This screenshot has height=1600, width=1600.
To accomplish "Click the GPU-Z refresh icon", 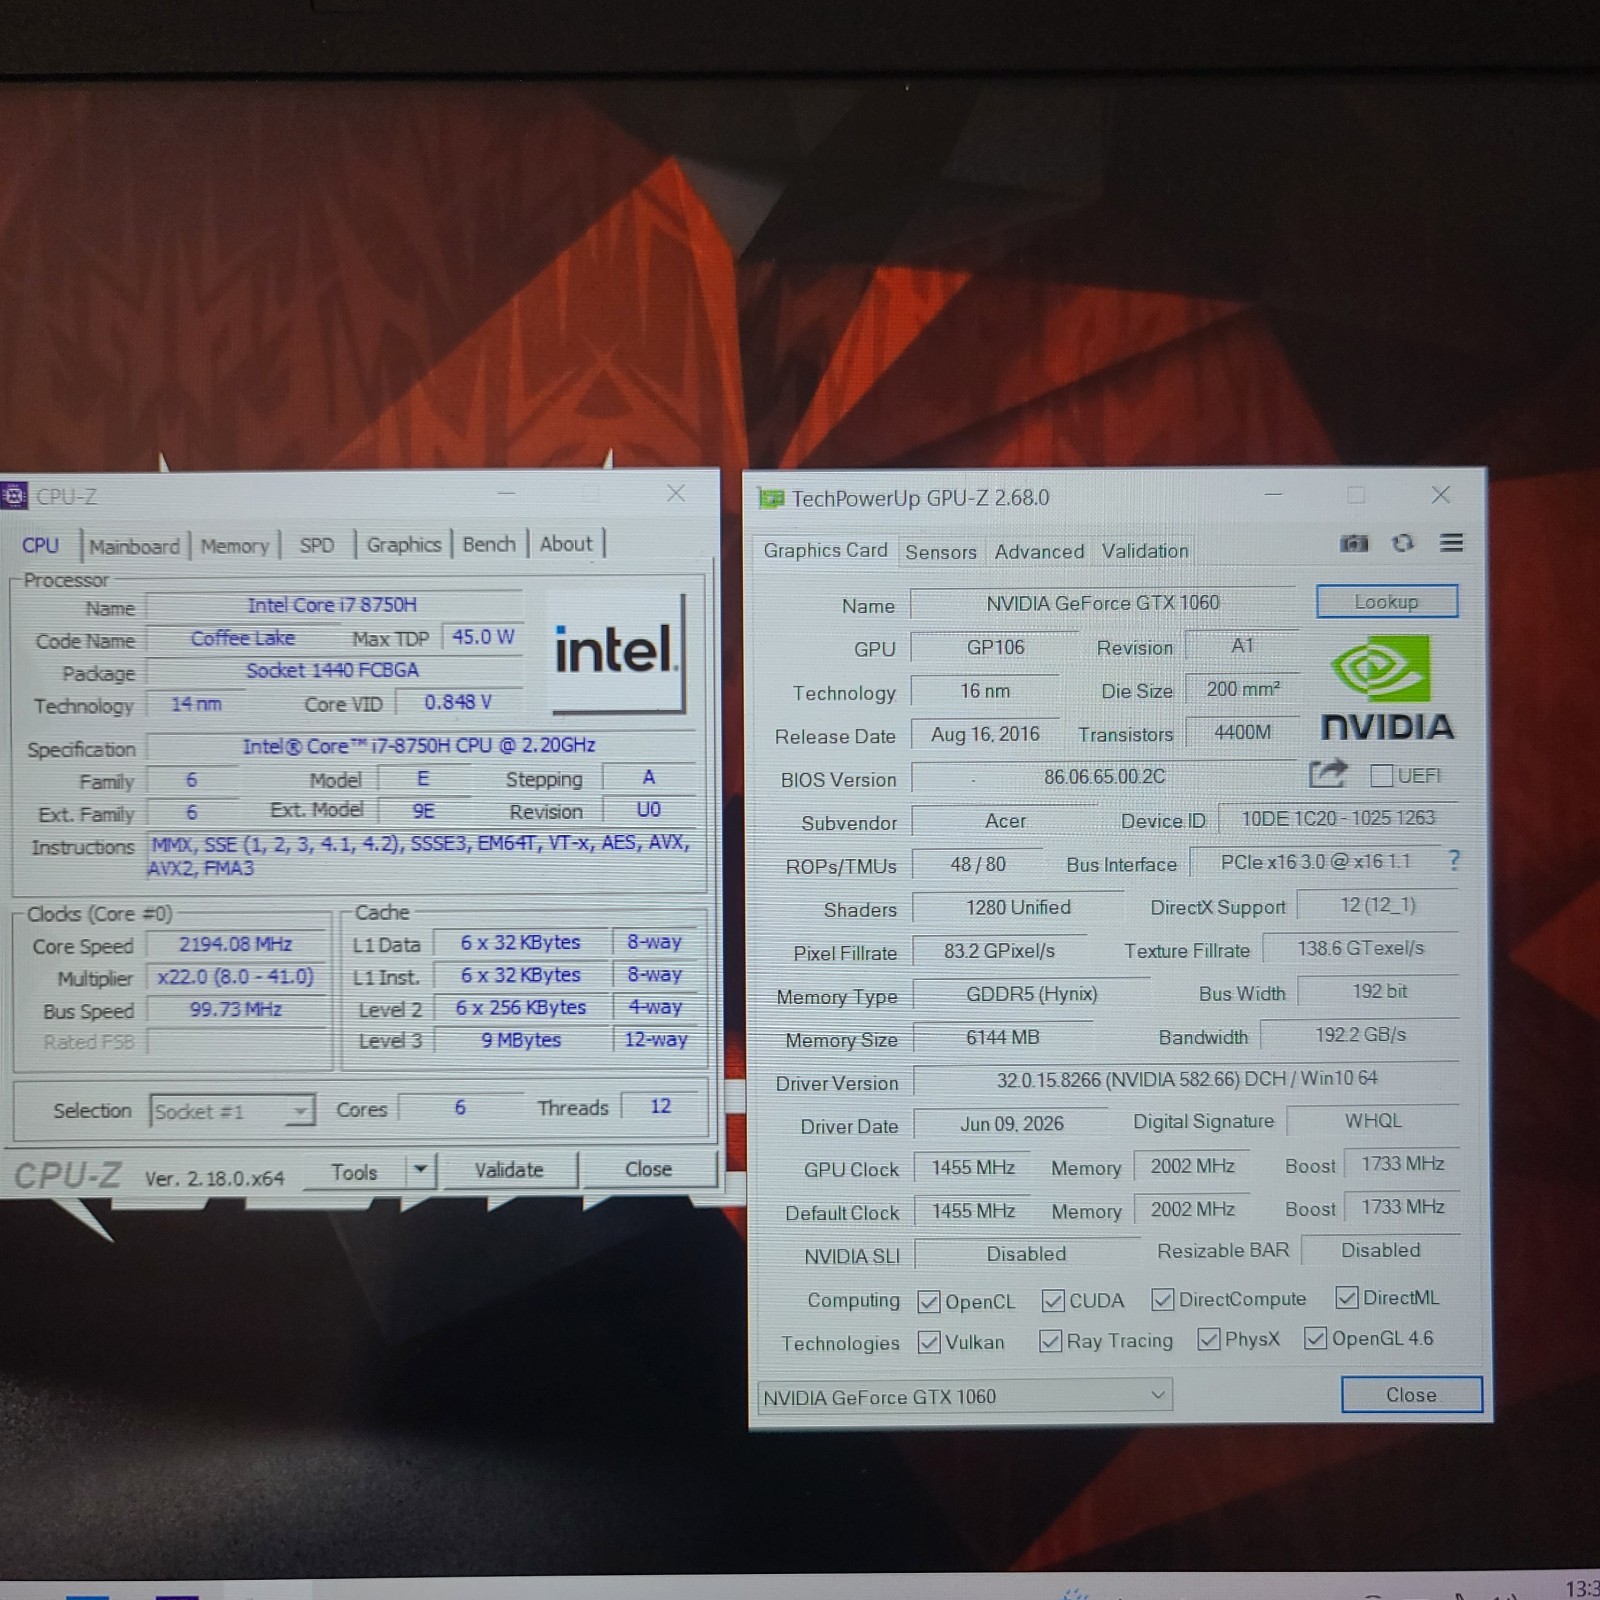I will coord(1403,543).
